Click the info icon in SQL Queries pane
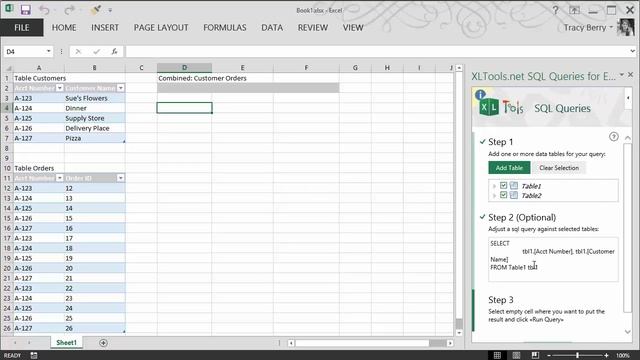 click(480, 95)
